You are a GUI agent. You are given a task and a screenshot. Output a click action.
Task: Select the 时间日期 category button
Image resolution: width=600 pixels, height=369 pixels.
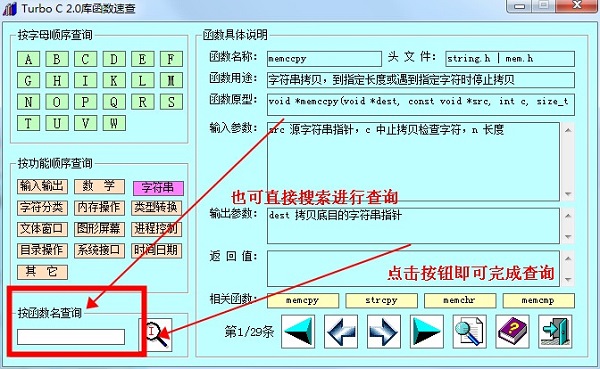coord(157,251)
